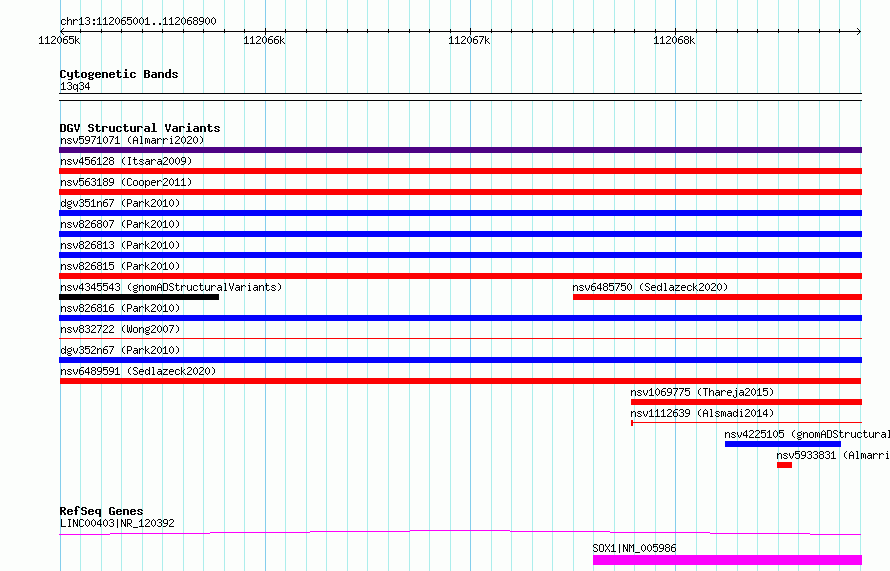Click the RefSeq Genes track title
The height and width of the screenshot is (571, 890).
point(101,511)
